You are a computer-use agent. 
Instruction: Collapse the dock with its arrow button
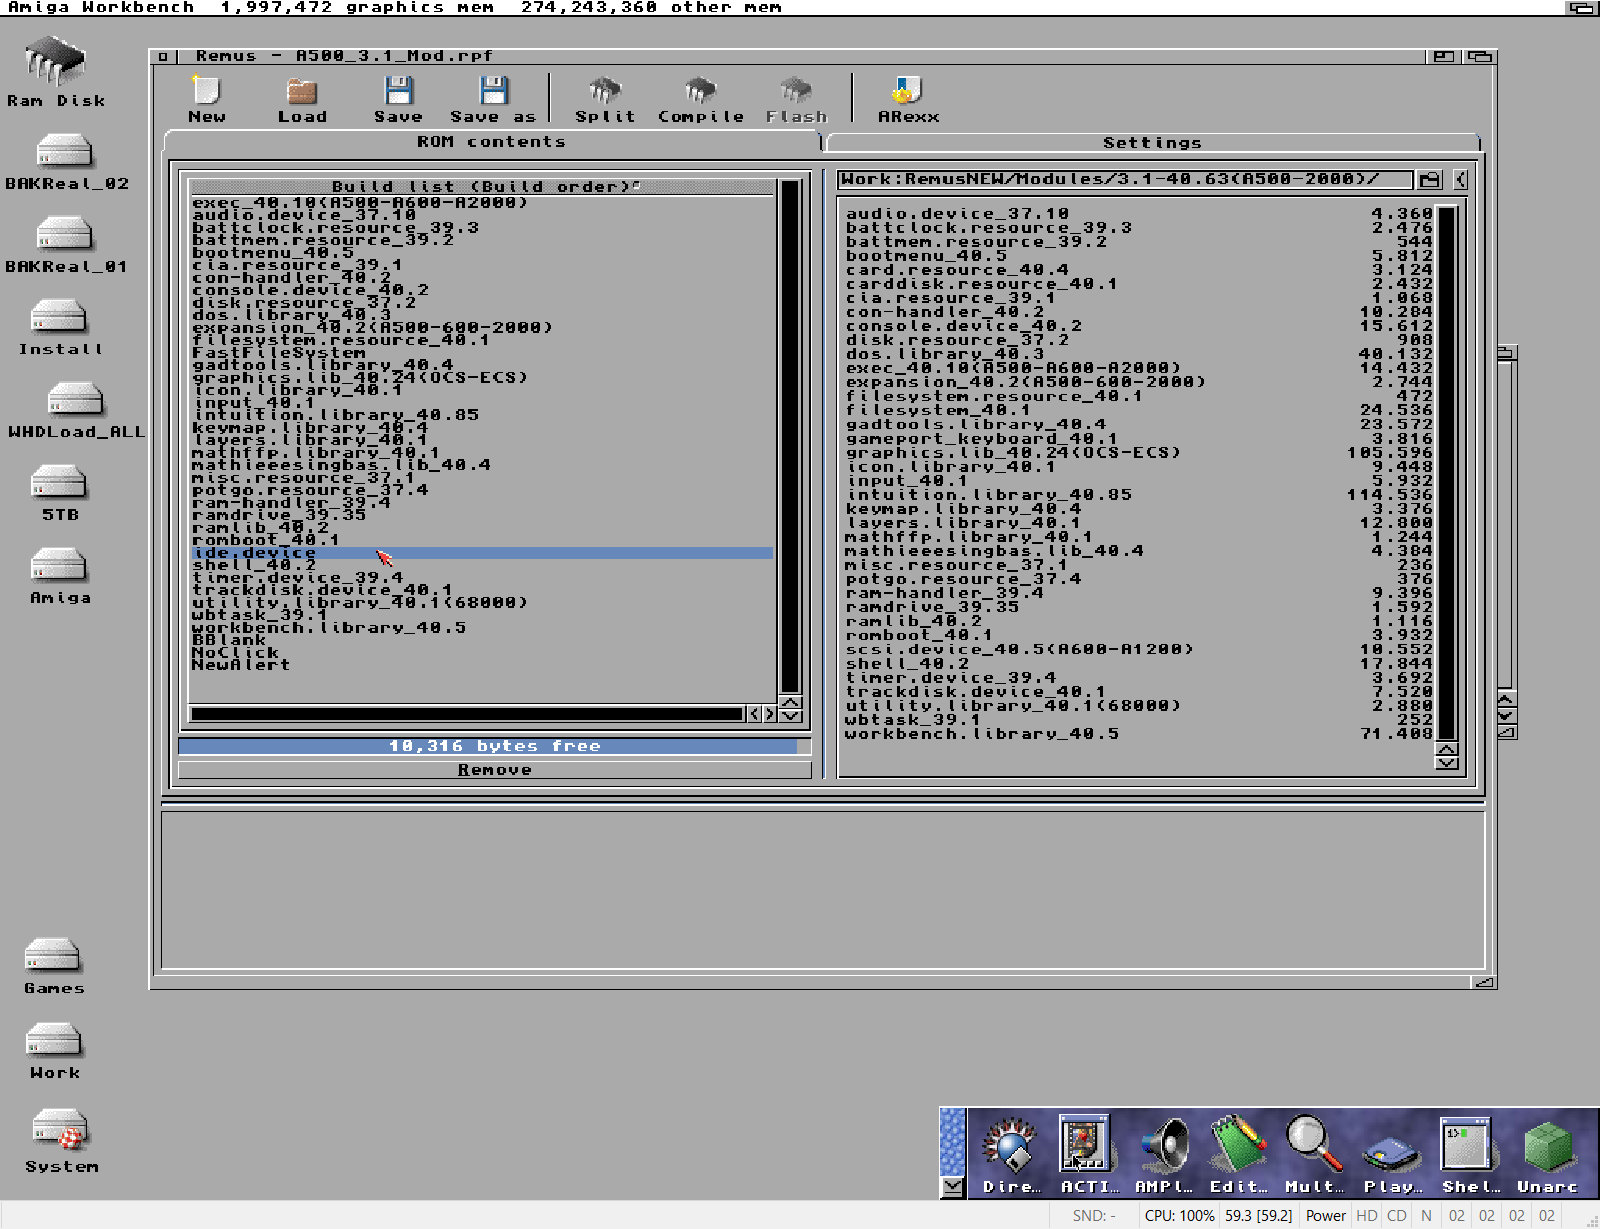click(953, 1187)
